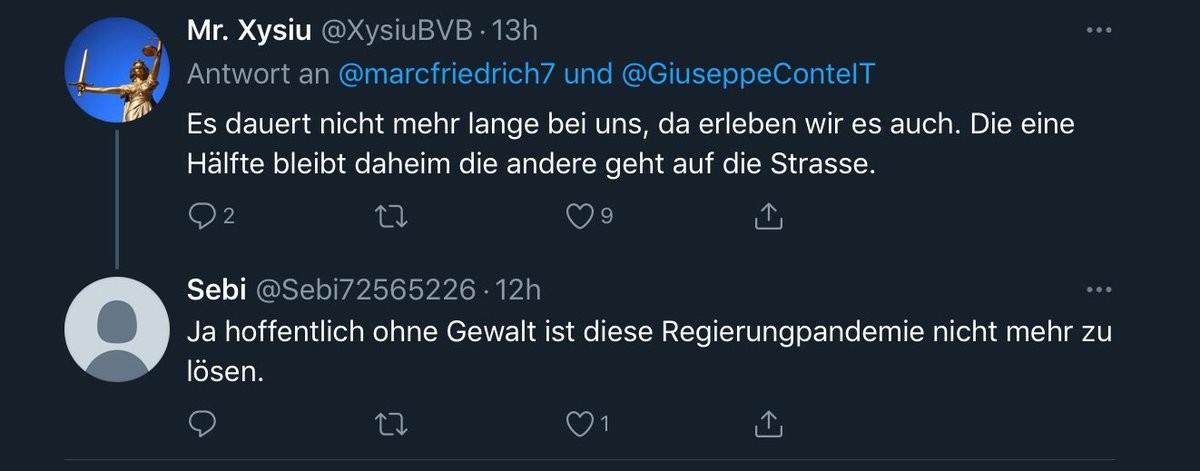The image size is (1200, 471).
Task: Open more options on Sebi's tweet
Action: 1098,290
